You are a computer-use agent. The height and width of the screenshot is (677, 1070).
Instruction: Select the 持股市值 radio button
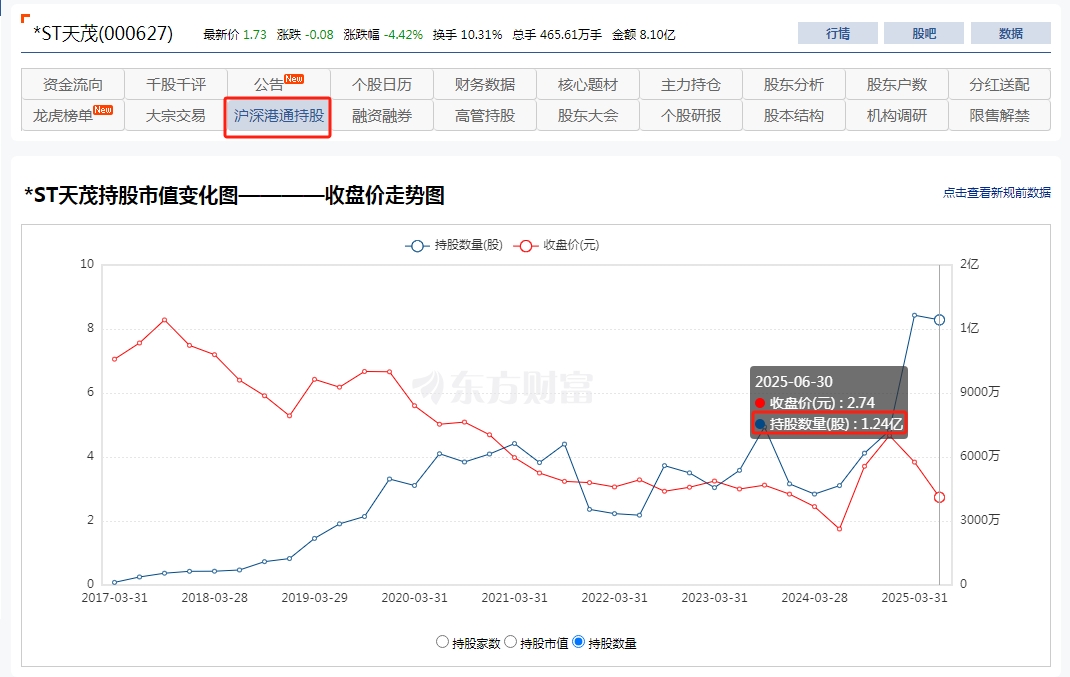(x=510, y=642)
